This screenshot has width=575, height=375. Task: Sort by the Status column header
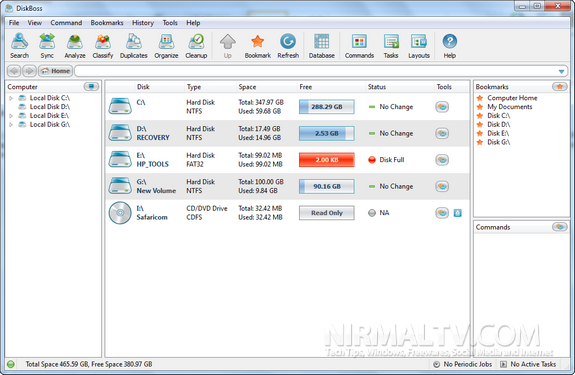click(377, 87)
